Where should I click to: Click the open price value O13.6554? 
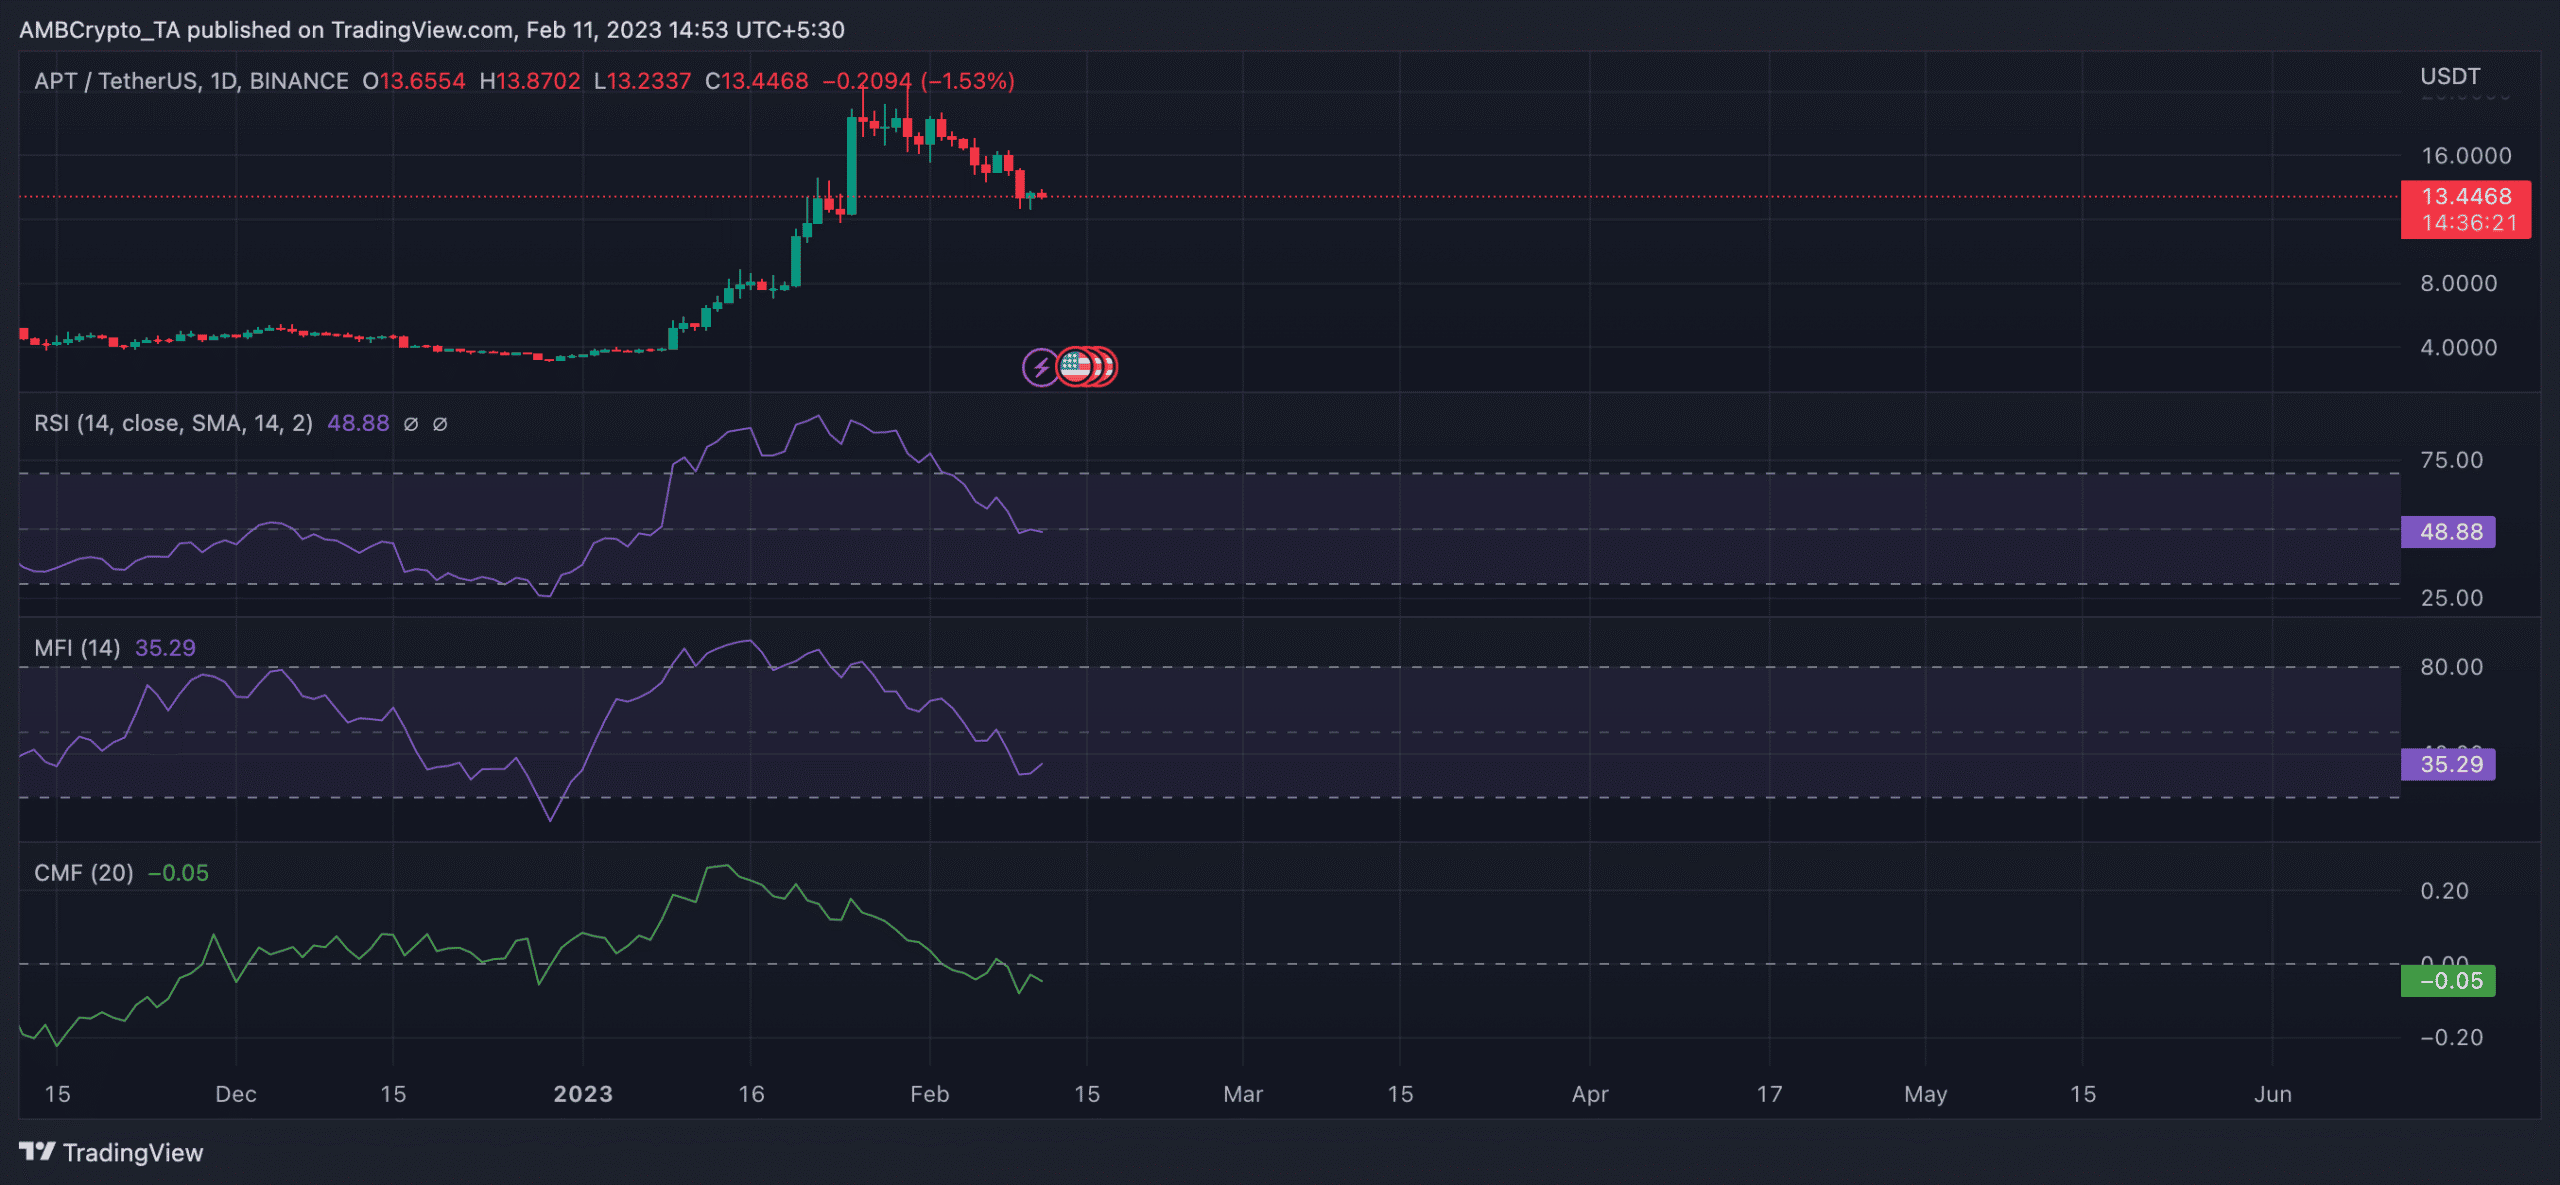tap(413, 81)
